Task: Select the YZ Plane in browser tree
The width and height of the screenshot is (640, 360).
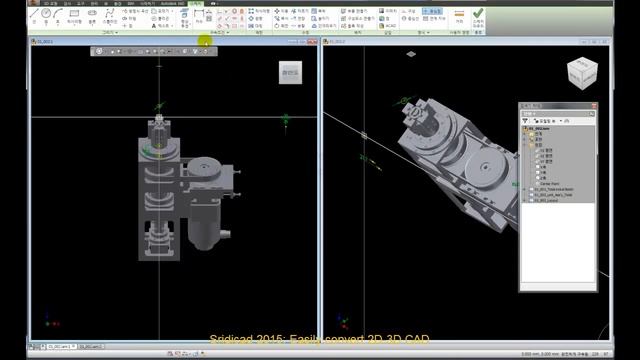Action: [x=543, y=151]
